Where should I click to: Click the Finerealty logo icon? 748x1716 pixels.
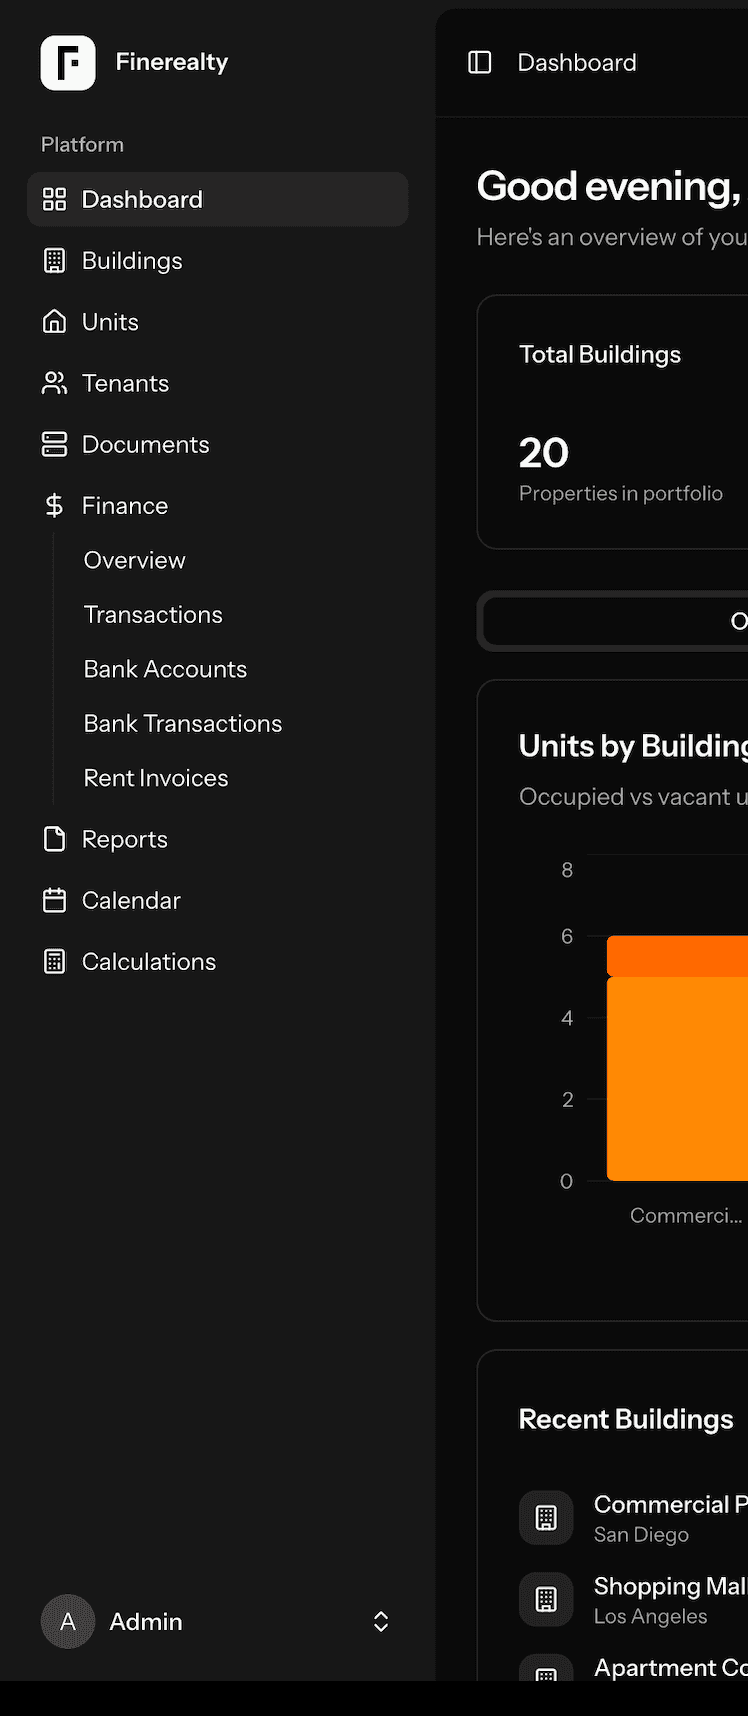point(67,63)
